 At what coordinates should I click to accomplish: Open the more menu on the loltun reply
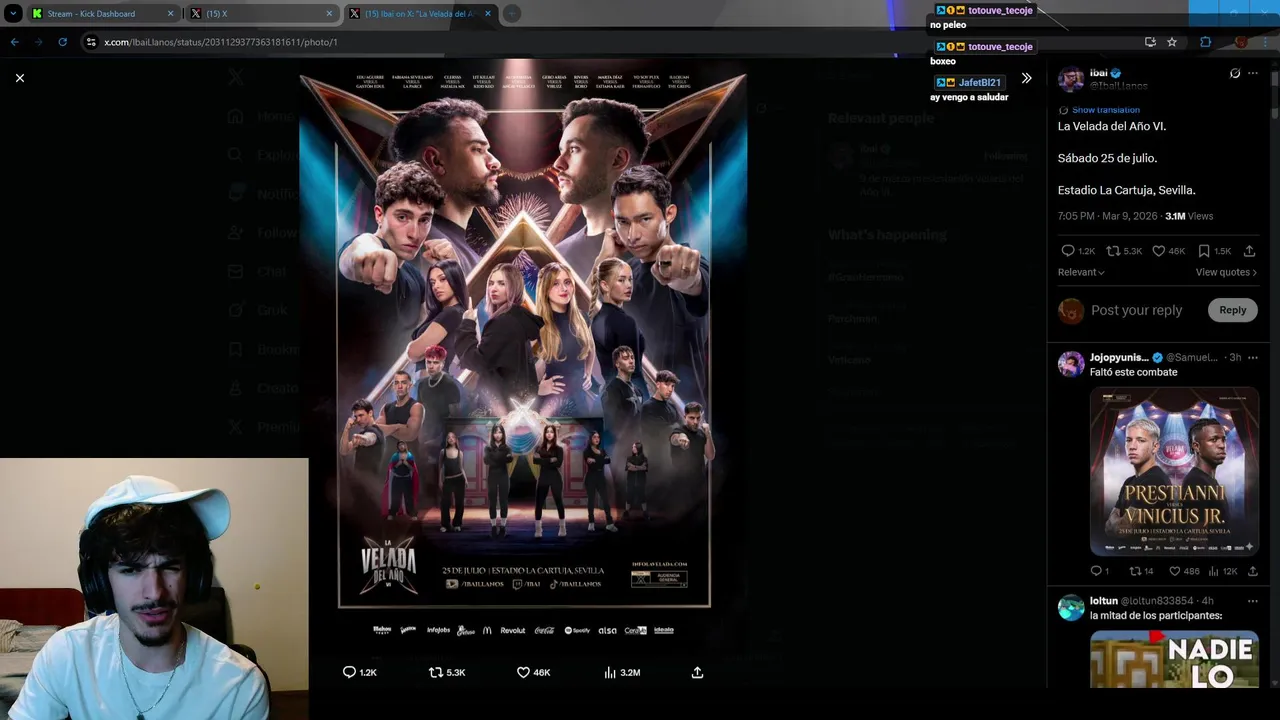[1252, 601]
